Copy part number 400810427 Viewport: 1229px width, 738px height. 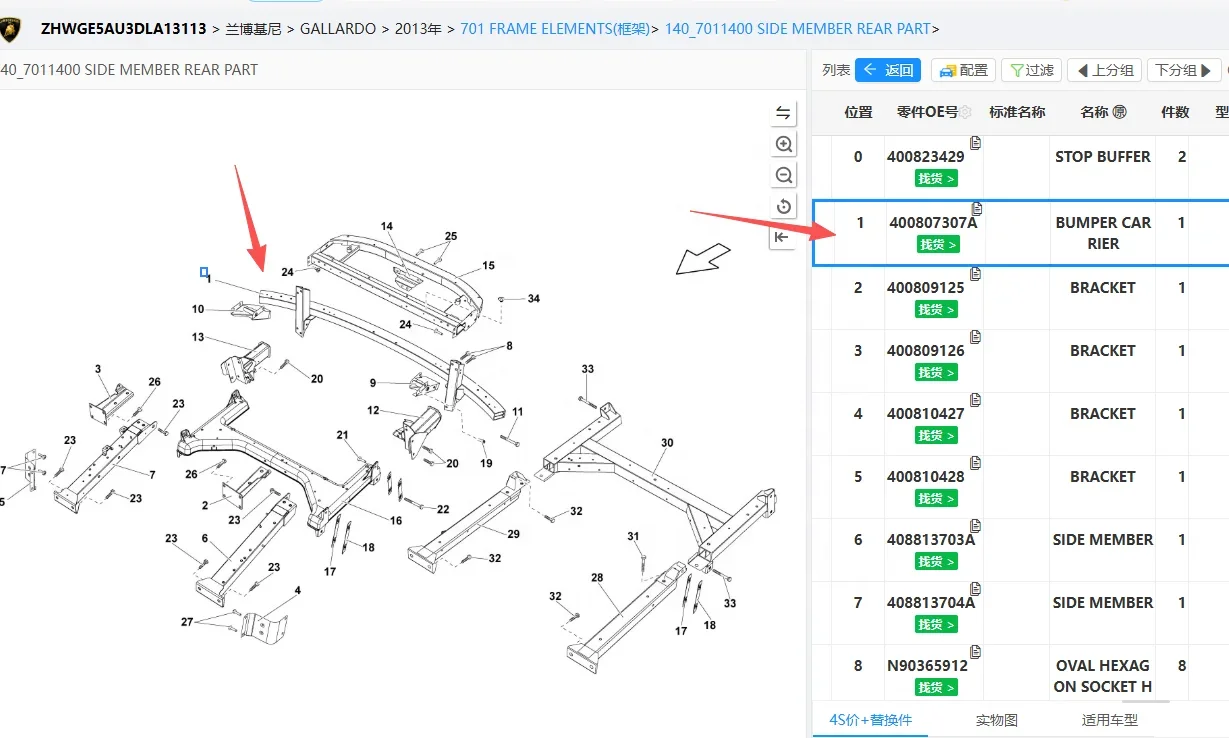[976, 400]
